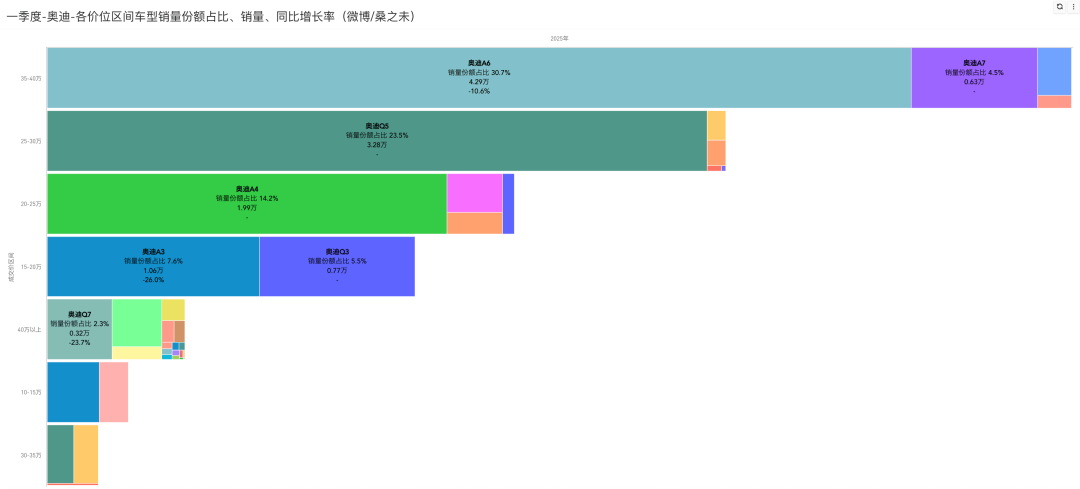Click the refresh icon at top right

click(x=1060, y=6)
